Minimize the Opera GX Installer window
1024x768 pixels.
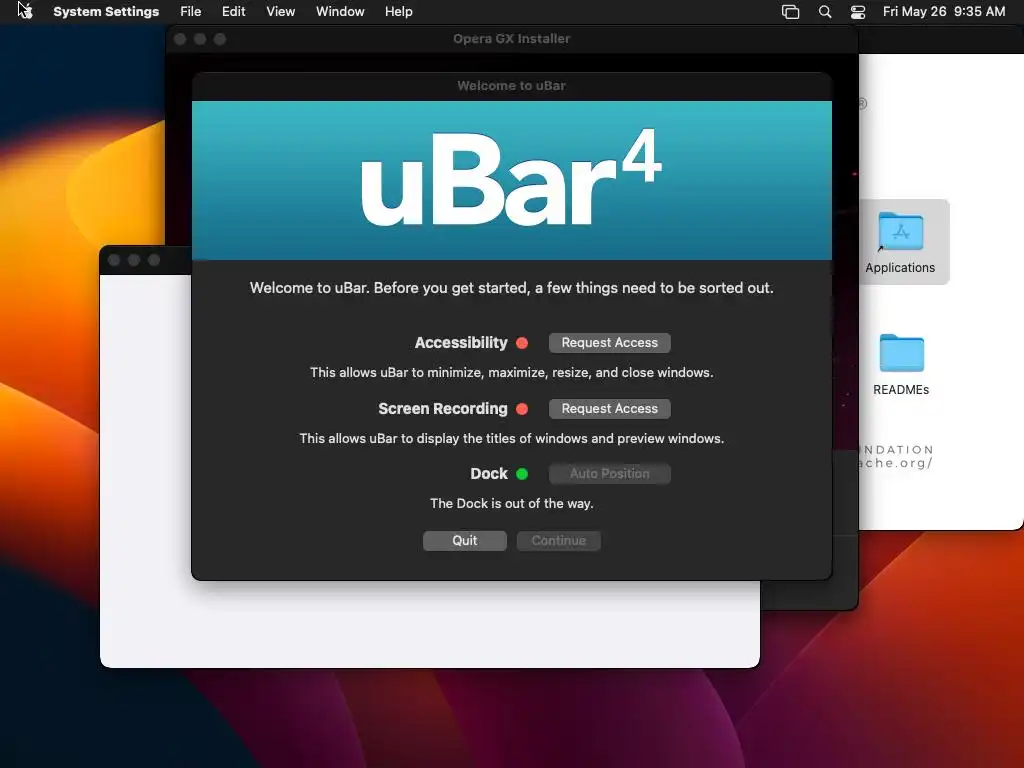[200, 39]
